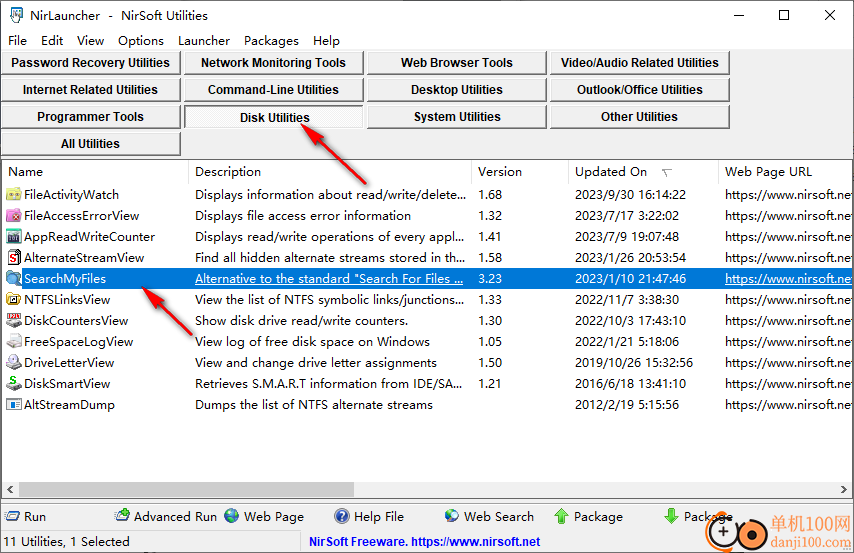Sort list by the Description column header
This screenshot has height=553, width=854.
(330, 172)
